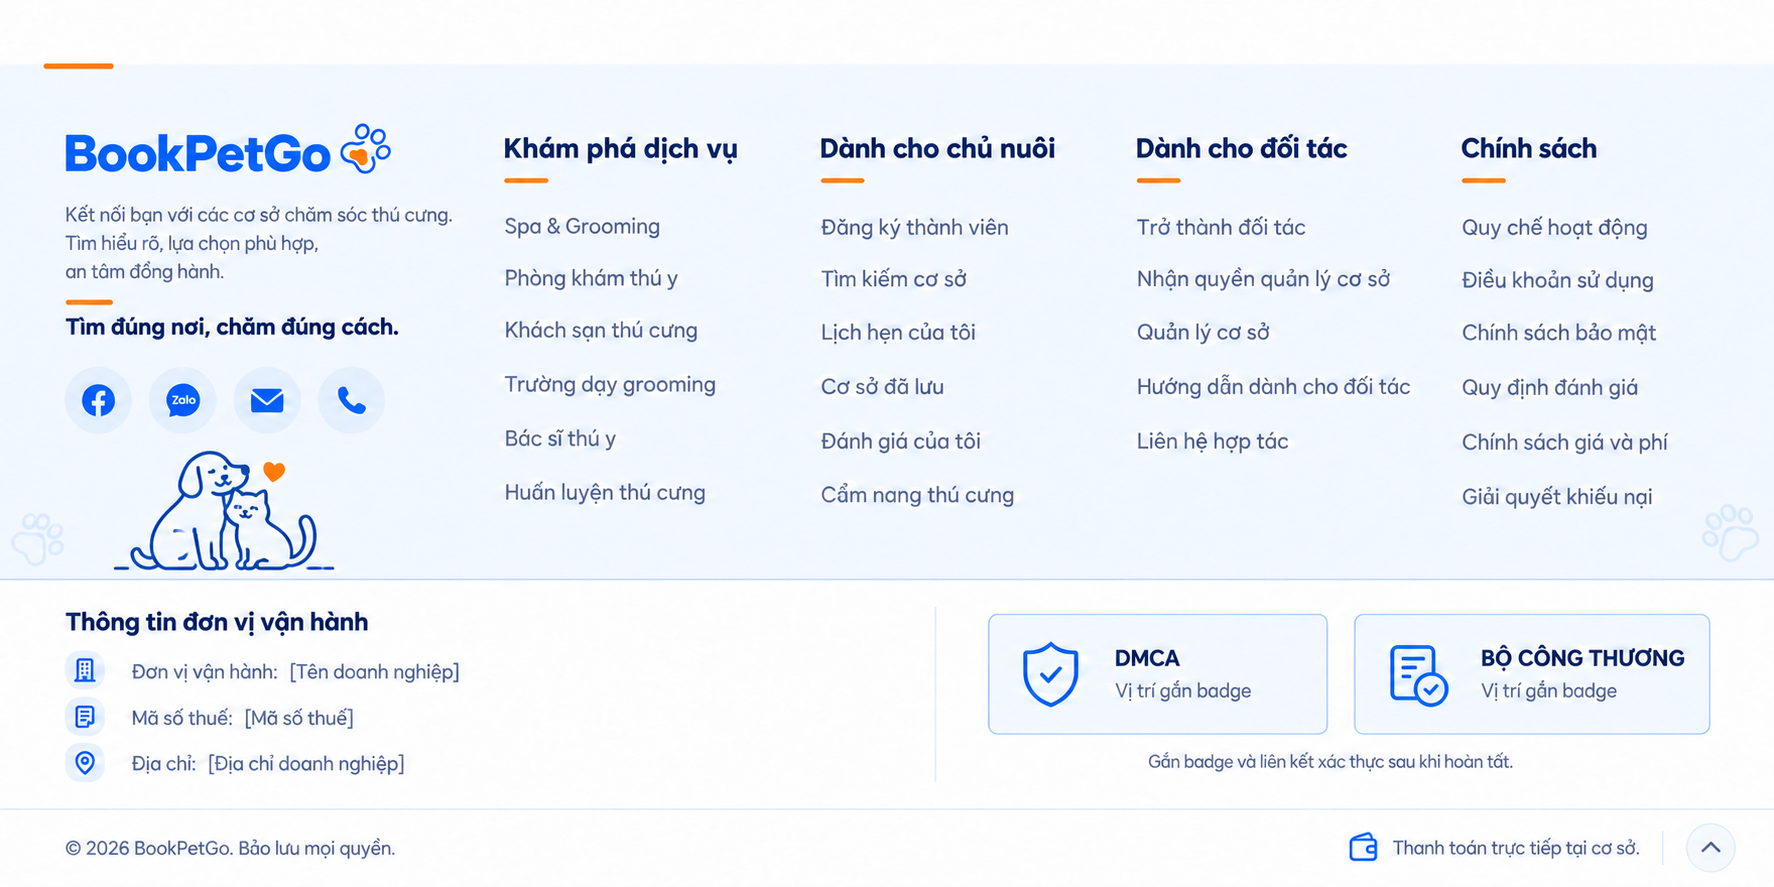Click the BookPetGo logo
Viewport: 1774px width, 887px height.
[228, 151]
